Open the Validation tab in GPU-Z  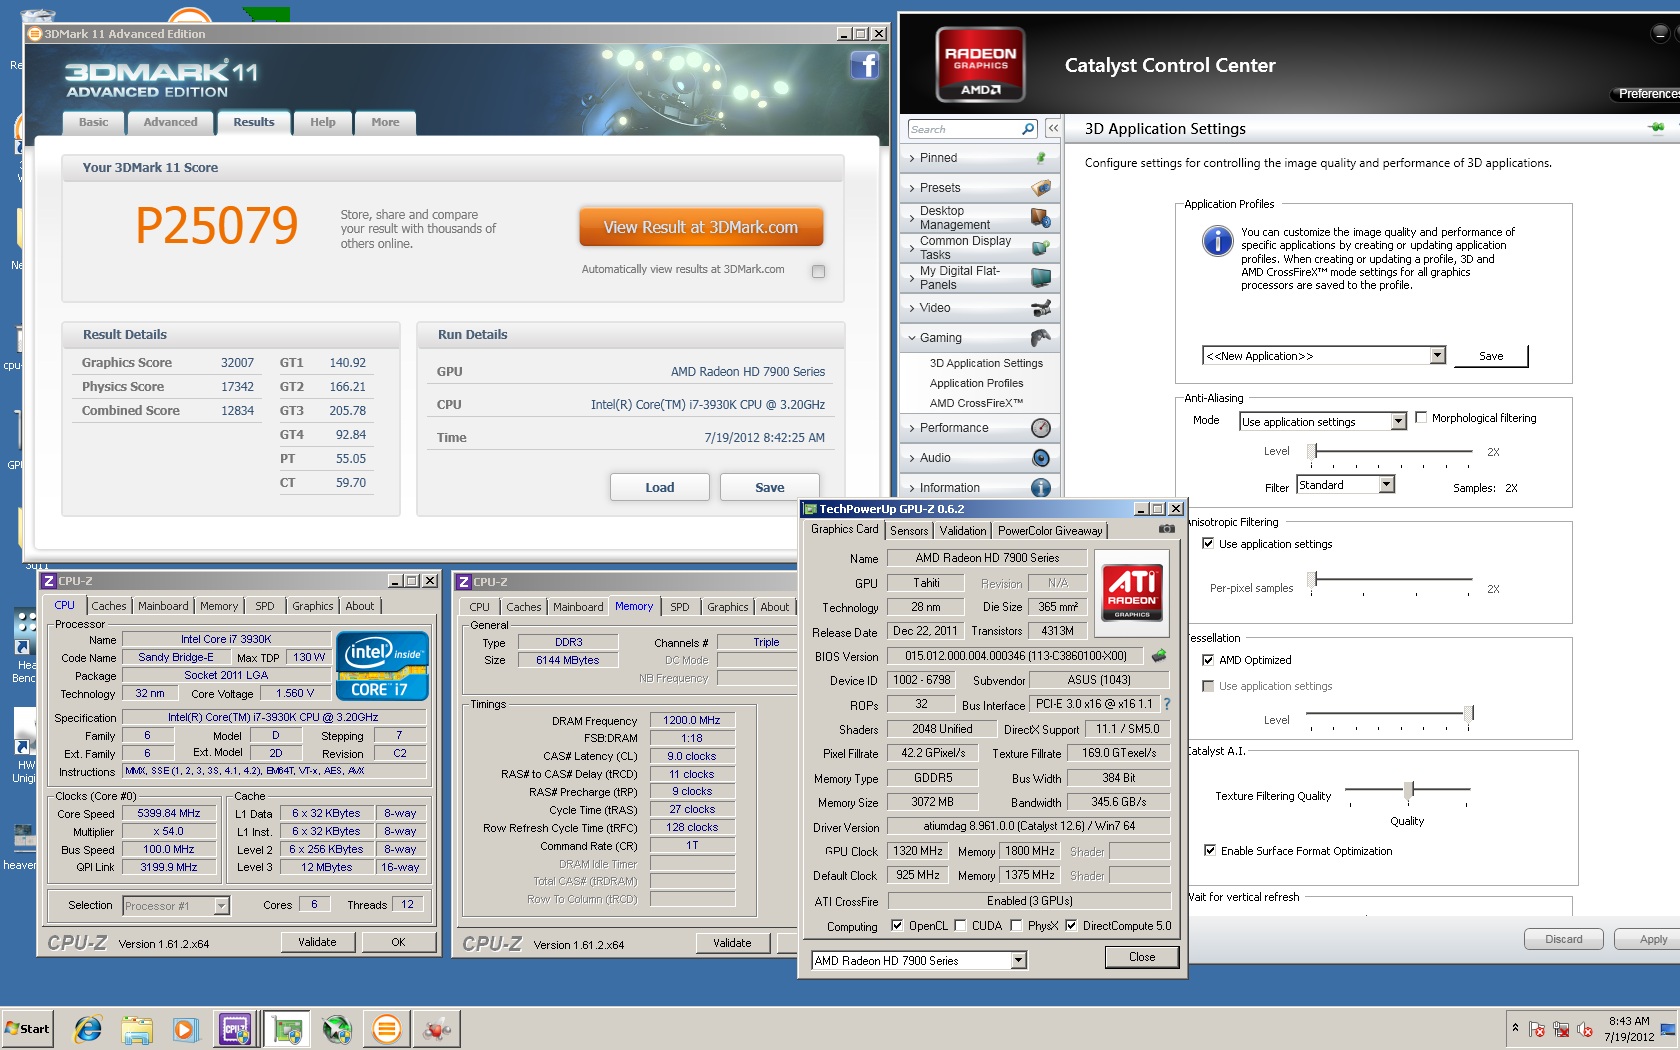pos(963,531)
